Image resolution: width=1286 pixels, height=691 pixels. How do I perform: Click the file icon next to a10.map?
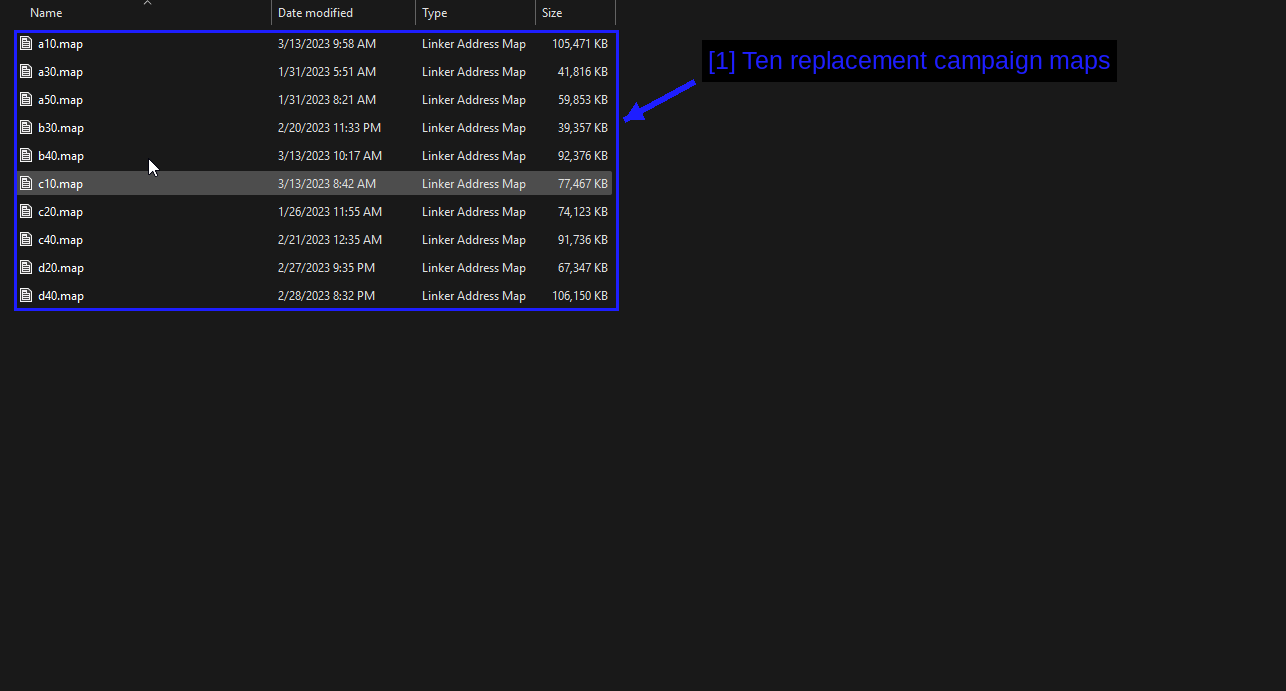pos(27,44)
